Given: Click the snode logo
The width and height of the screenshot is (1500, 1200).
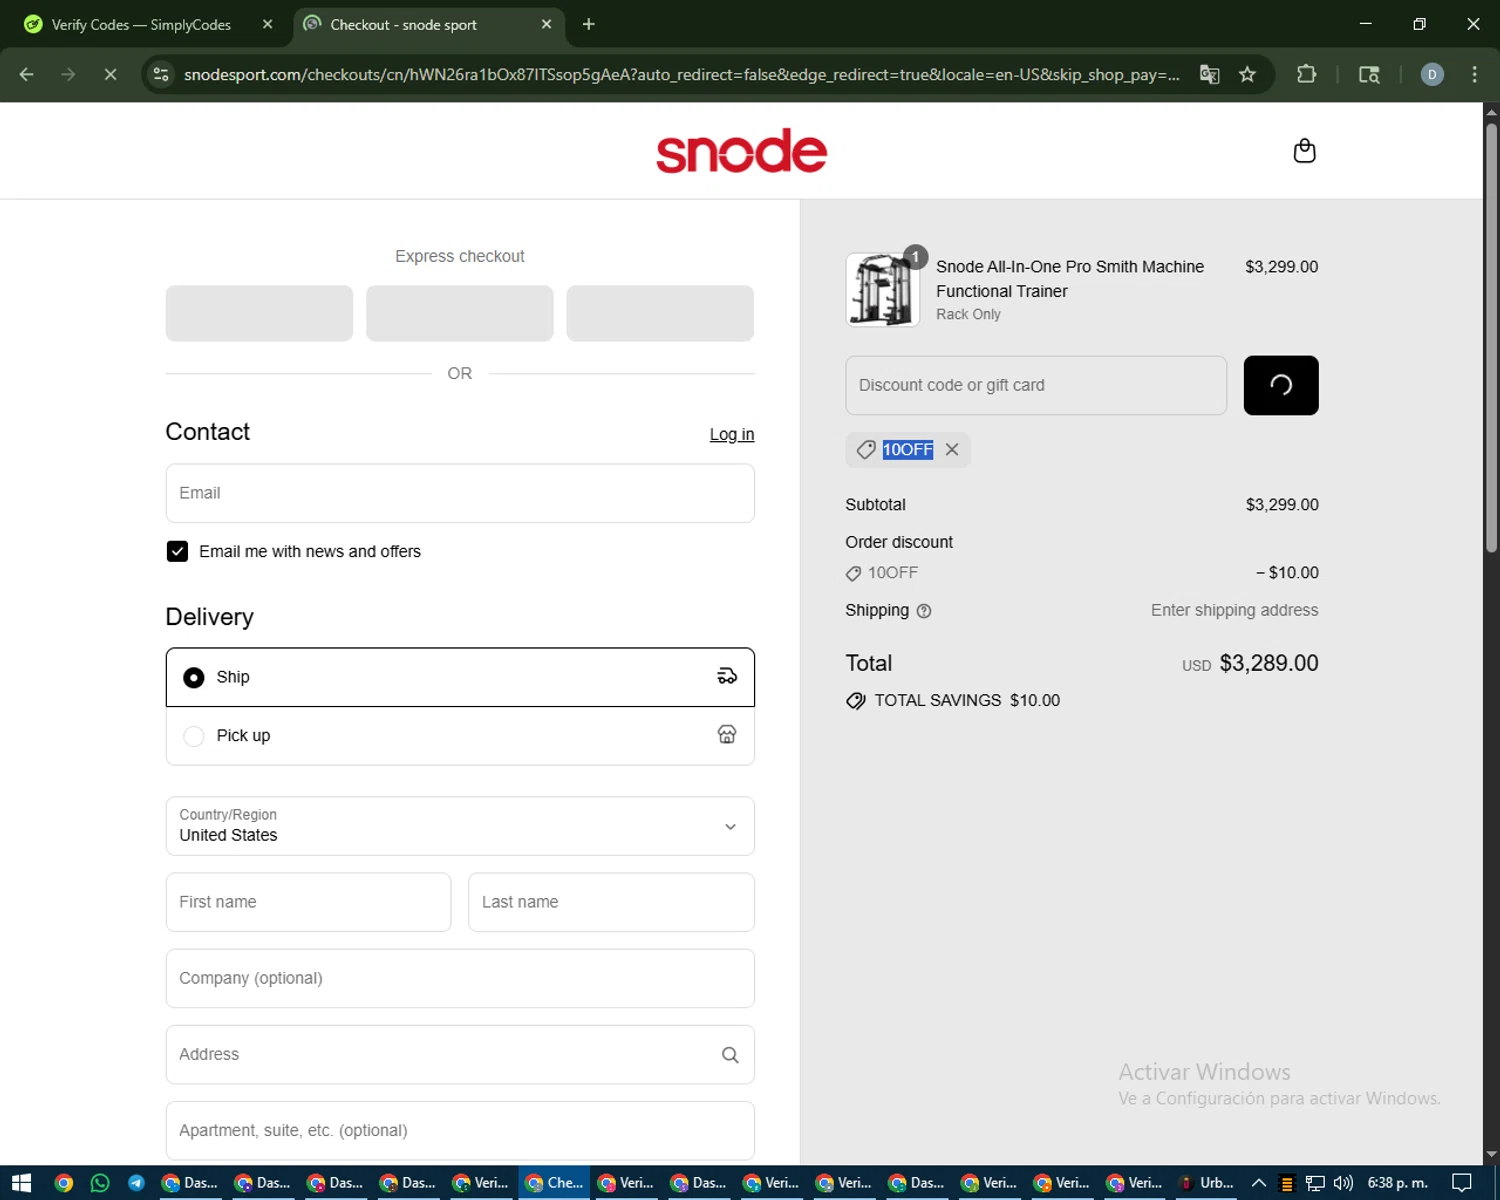Looking at the screenshot, I should (741, 151).
